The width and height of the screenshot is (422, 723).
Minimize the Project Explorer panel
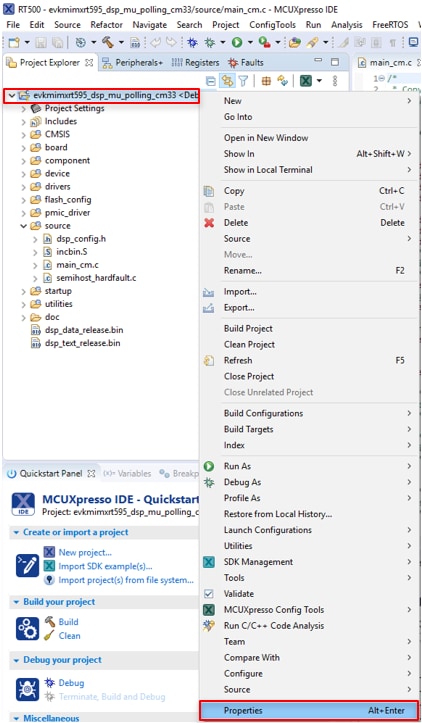[x=319, y=61]
